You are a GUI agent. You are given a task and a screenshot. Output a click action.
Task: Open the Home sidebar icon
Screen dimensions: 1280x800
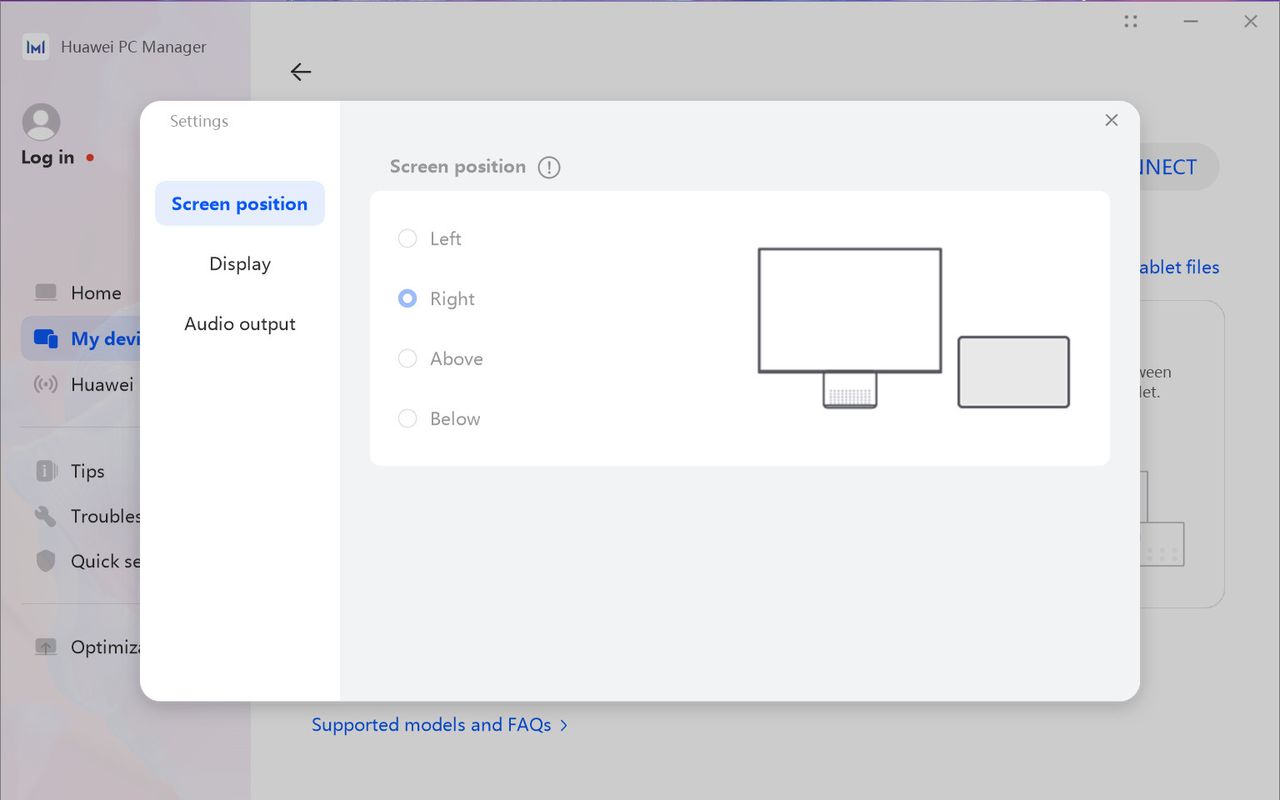(x=46, y=293)
